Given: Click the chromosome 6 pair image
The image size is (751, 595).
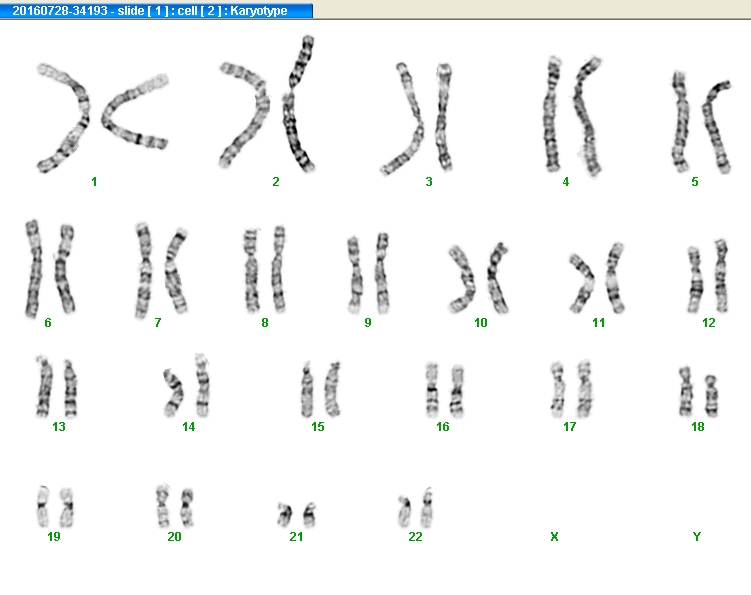Looking at the screenshot, I should pyautogui.click(x=50, y=268).
